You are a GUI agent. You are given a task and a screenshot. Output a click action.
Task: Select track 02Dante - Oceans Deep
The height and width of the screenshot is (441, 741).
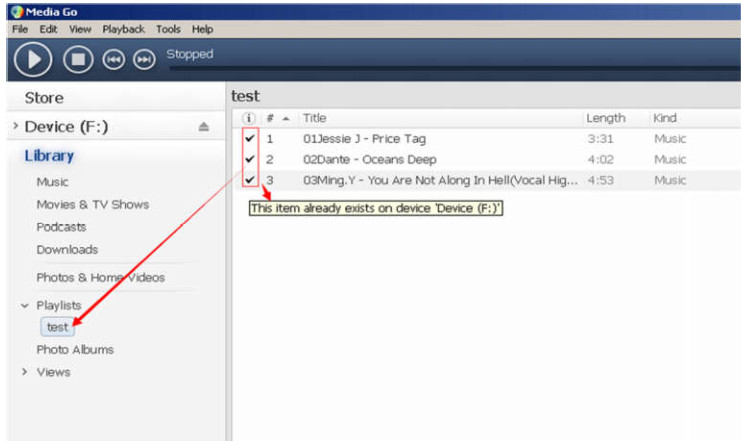(370, 159)
